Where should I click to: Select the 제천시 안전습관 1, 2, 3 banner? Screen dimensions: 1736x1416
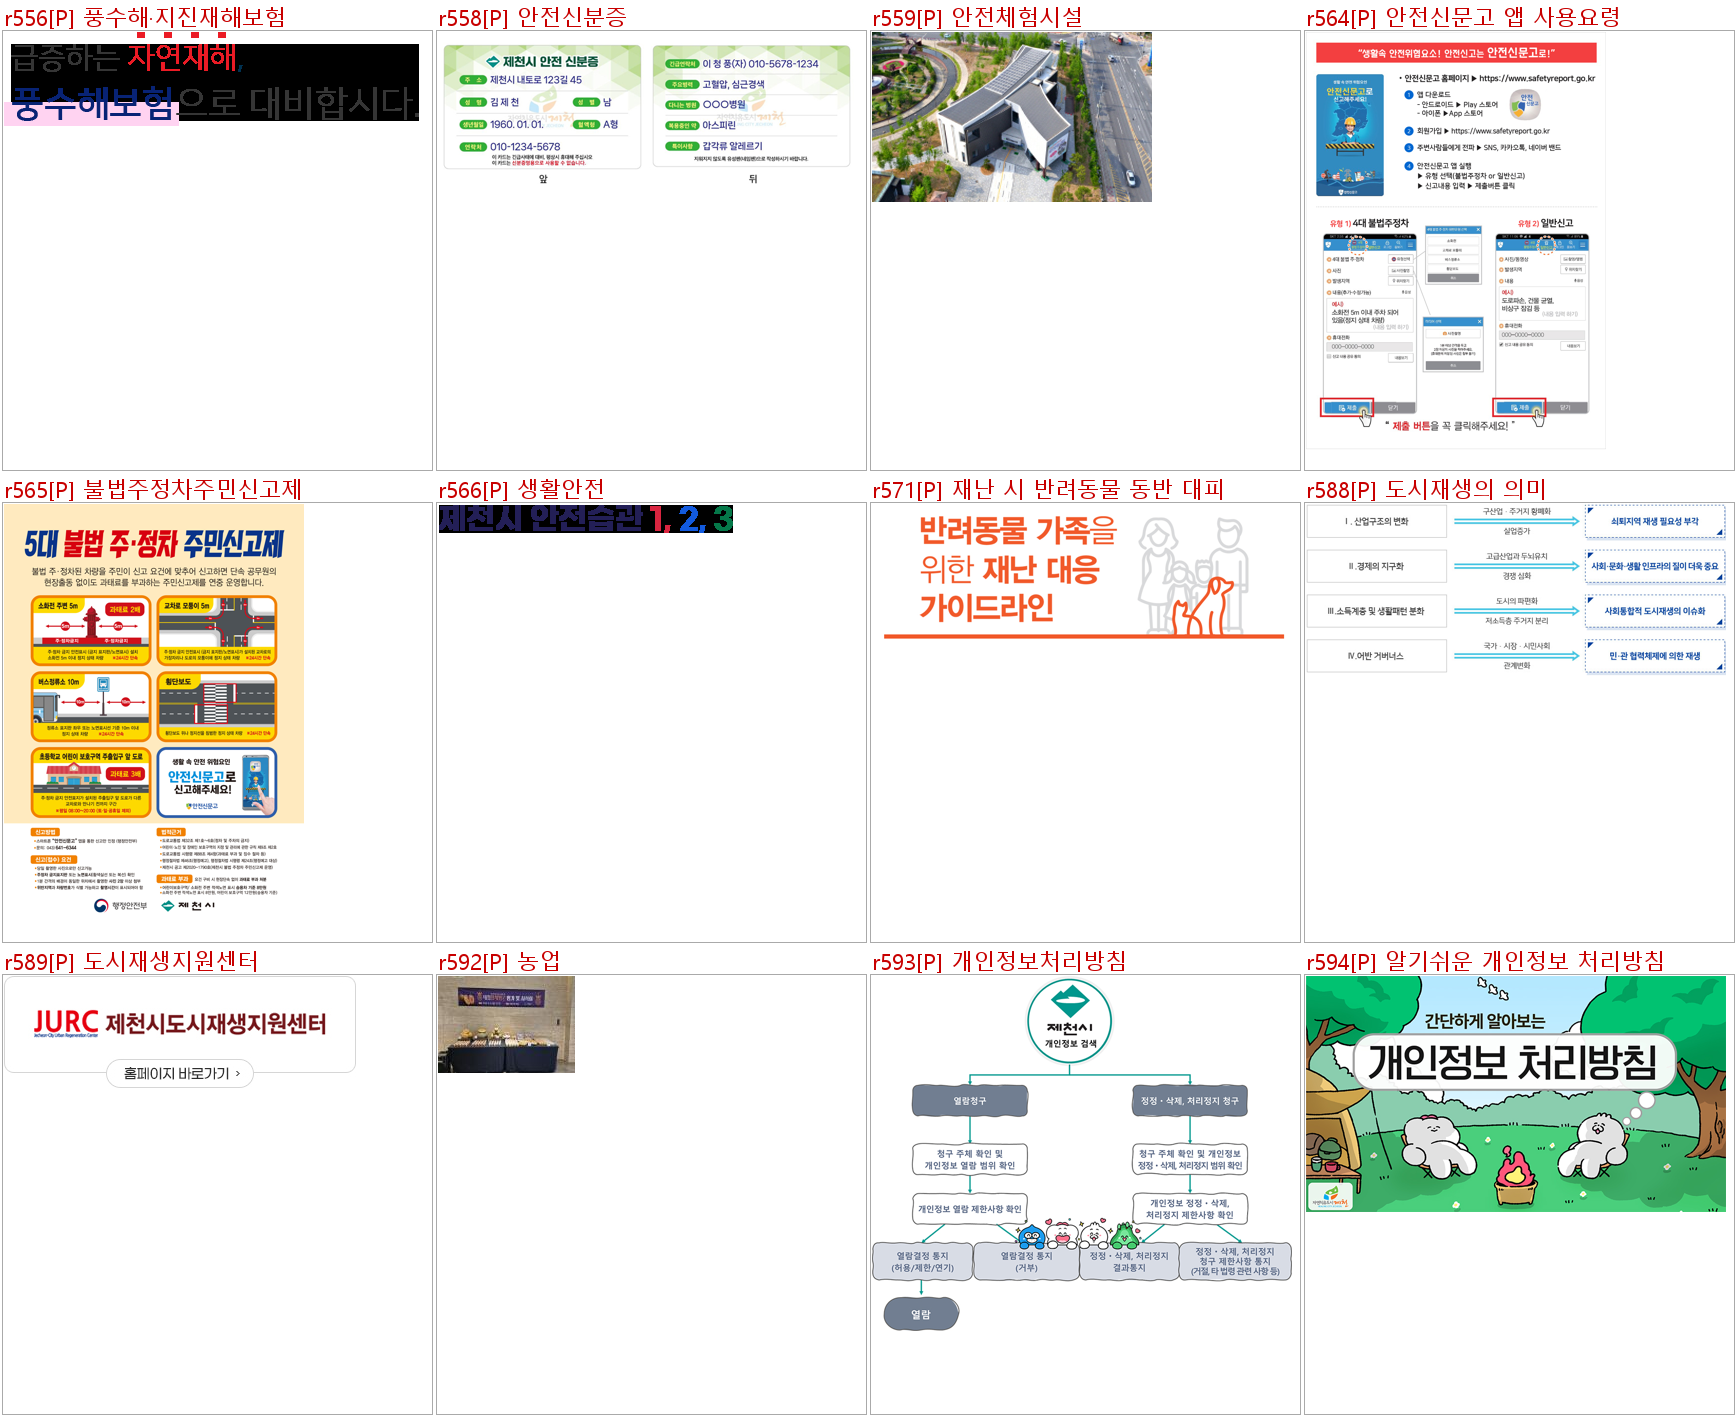coord(586,519)
